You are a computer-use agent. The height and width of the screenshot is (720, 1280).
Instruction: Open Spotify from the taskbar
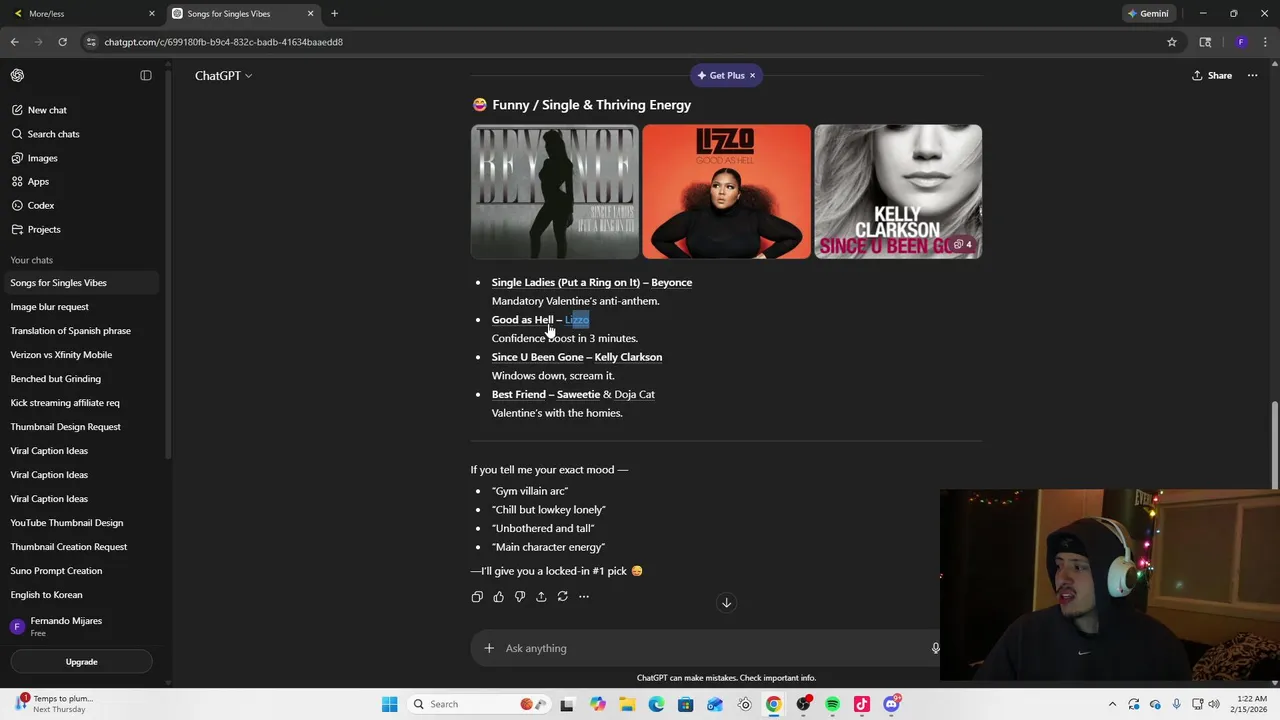coord(832,704)
